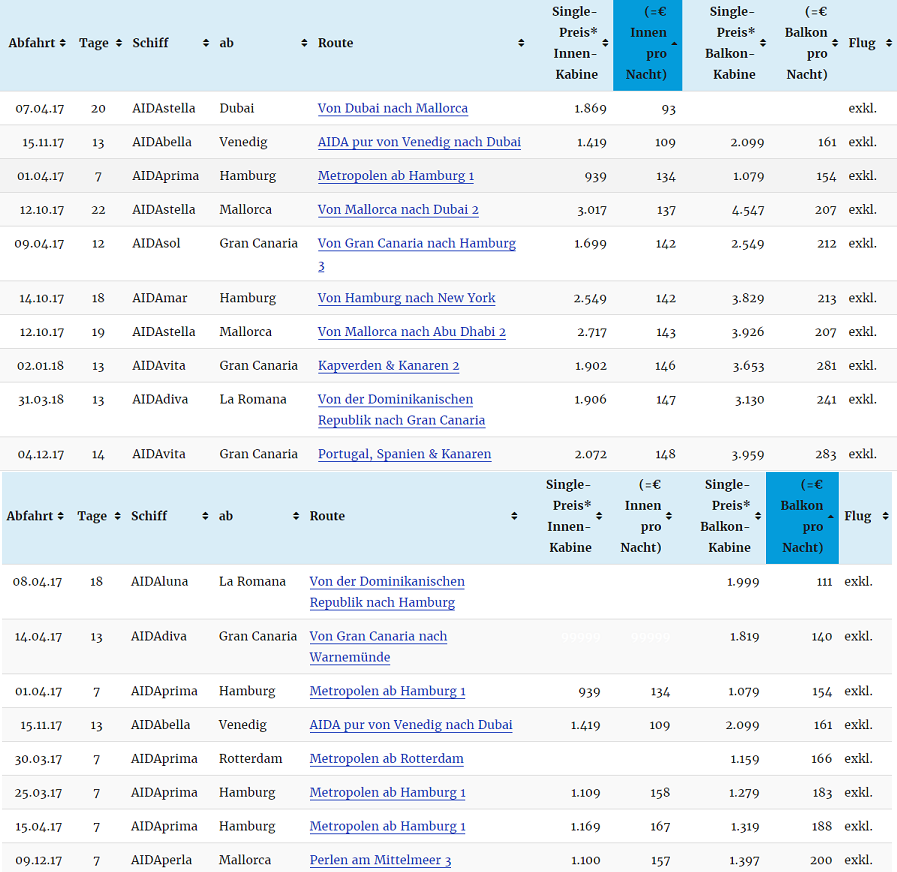The width and height of the screenshot is (897, 872).
Task: Select AIDAperla ship cell
Action: [x=161, y=861]
